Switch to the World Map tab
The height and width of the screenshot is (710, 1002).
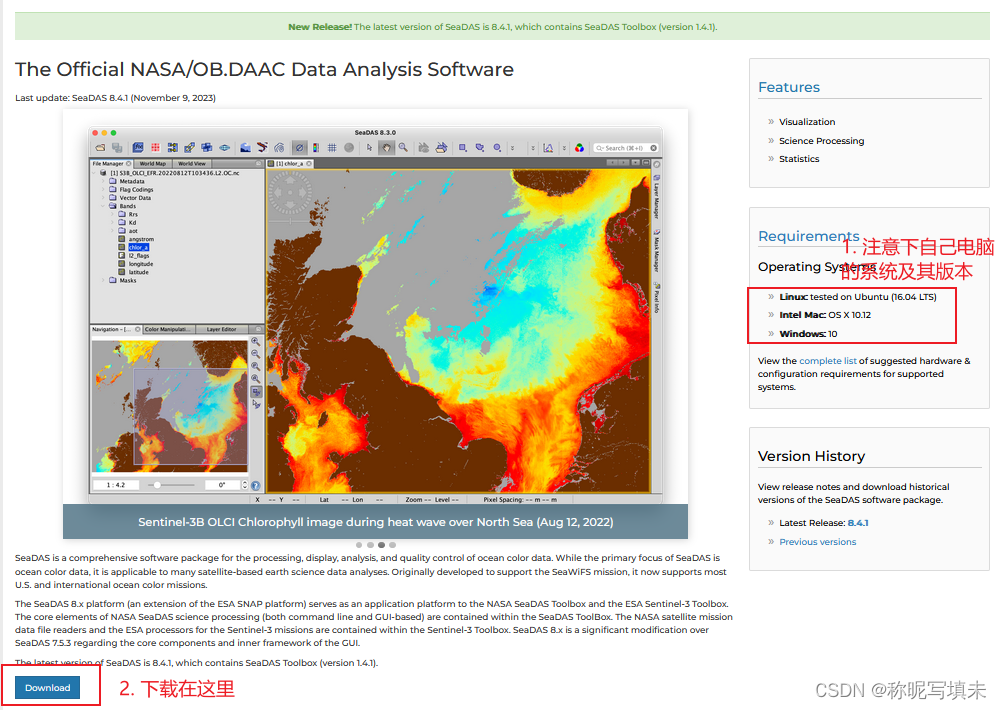pyautogui.click(x=153, y=164)
